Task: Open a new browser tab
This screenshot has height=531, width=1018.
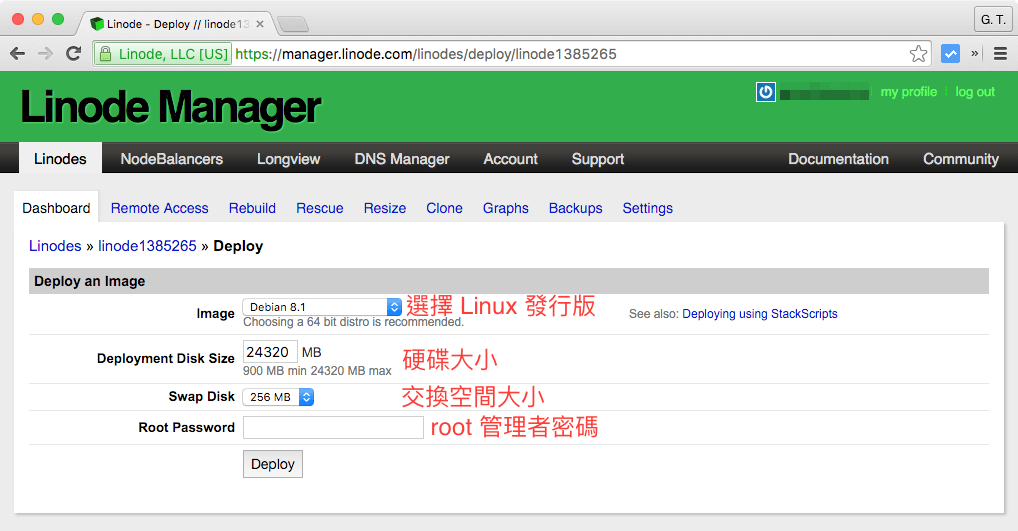Action: click(x=293, y=25)
